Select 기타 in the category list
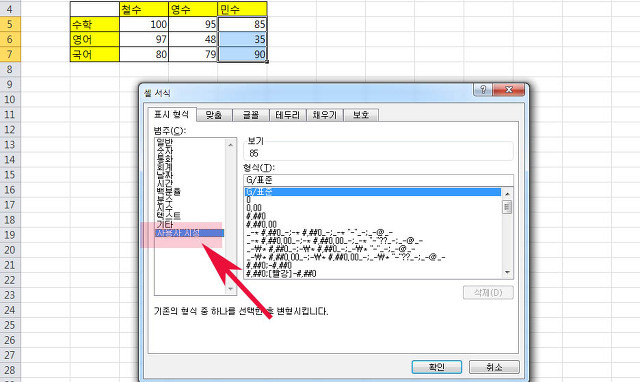 coord(164,224)
